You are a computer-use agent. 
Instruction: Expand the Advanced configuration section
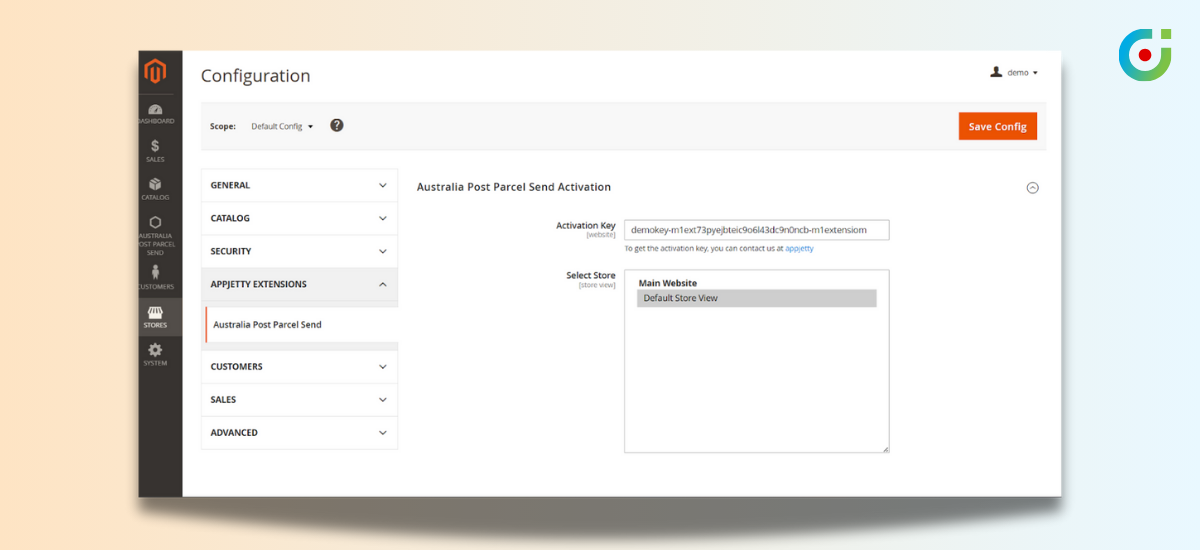point(299,433)
